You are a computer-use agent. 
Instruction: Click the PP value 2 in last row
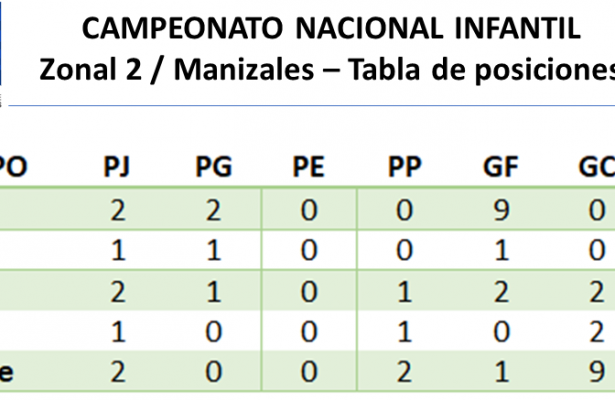pyautogui.click(x=405, y=372)
